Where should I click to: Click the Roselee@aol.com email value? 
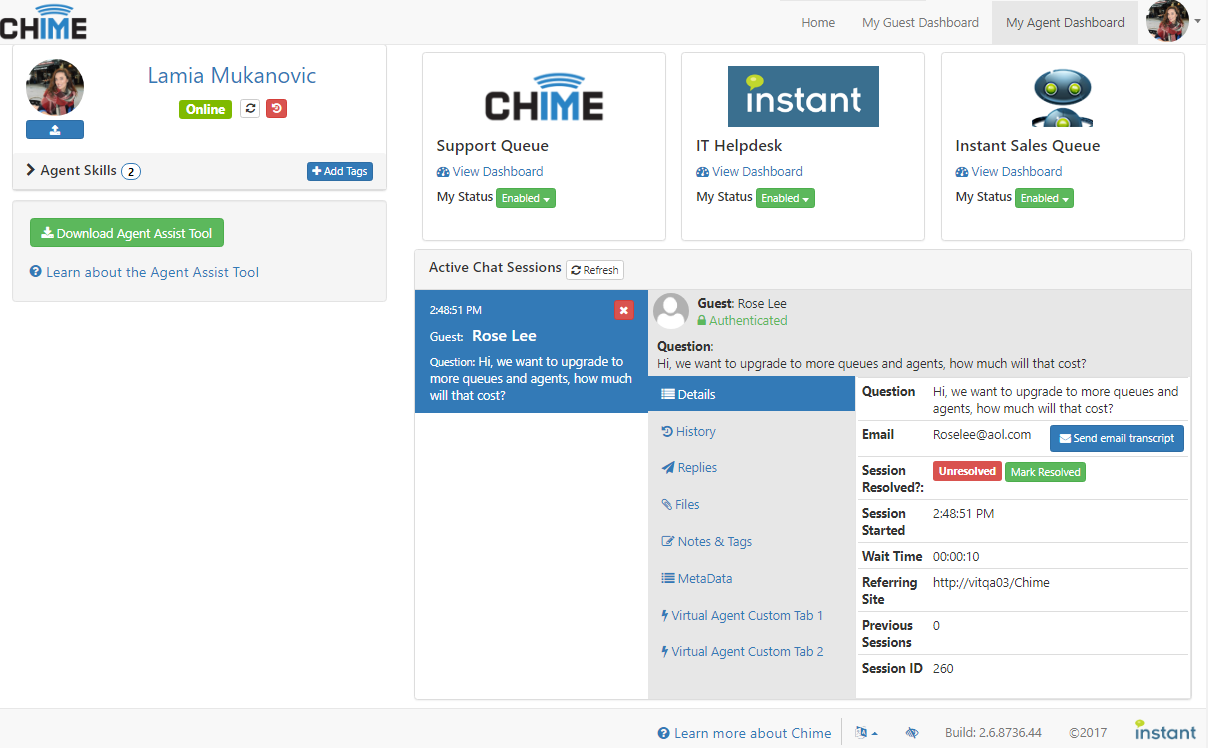tap(982, 435)
